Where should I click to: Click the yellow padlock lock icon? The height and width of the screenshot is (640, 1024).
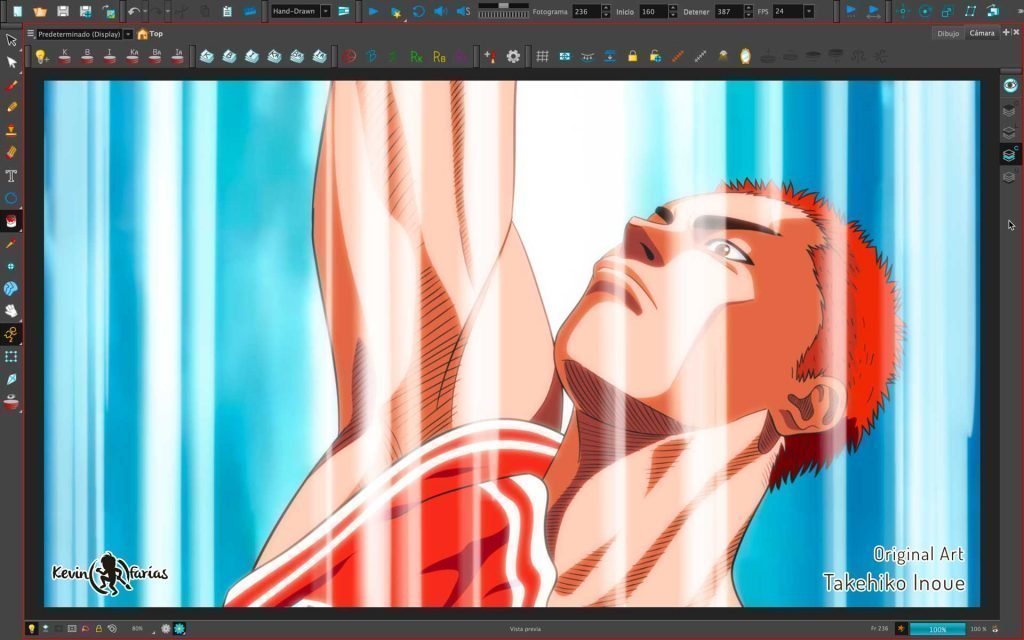click(x=632, y=57)
